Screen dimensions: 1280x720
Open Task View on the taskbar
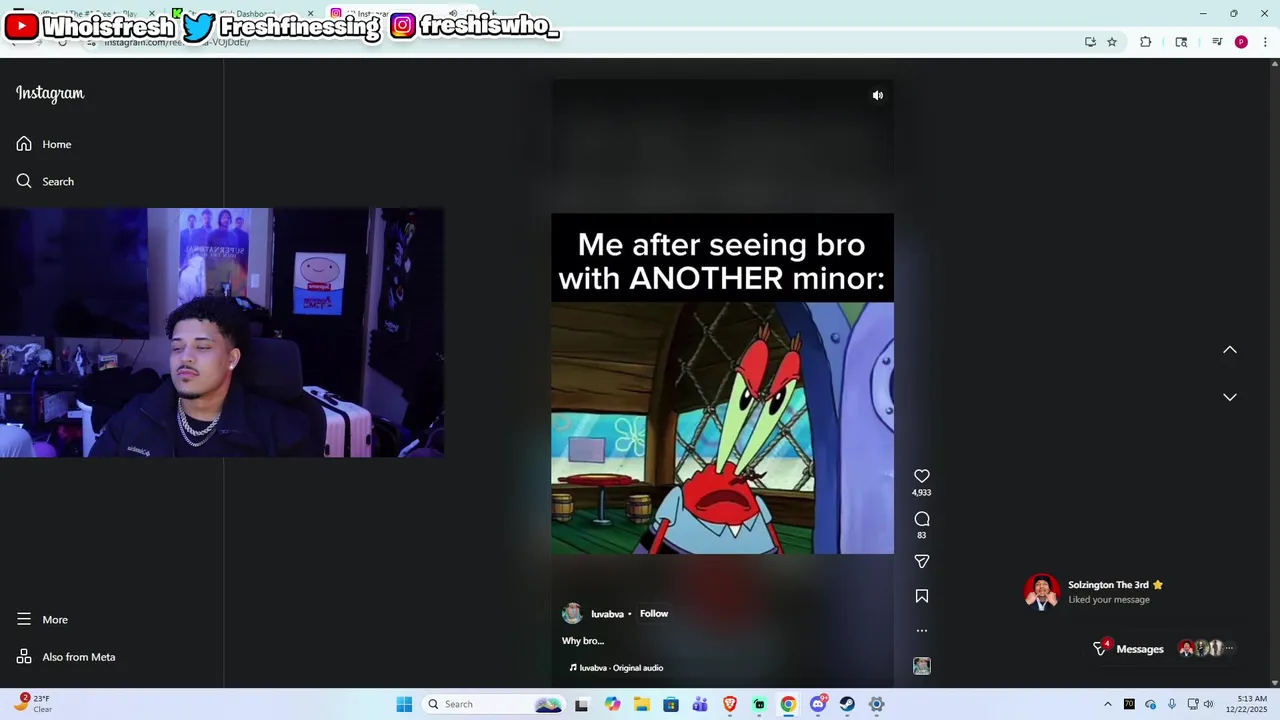[x=581, y=704]
